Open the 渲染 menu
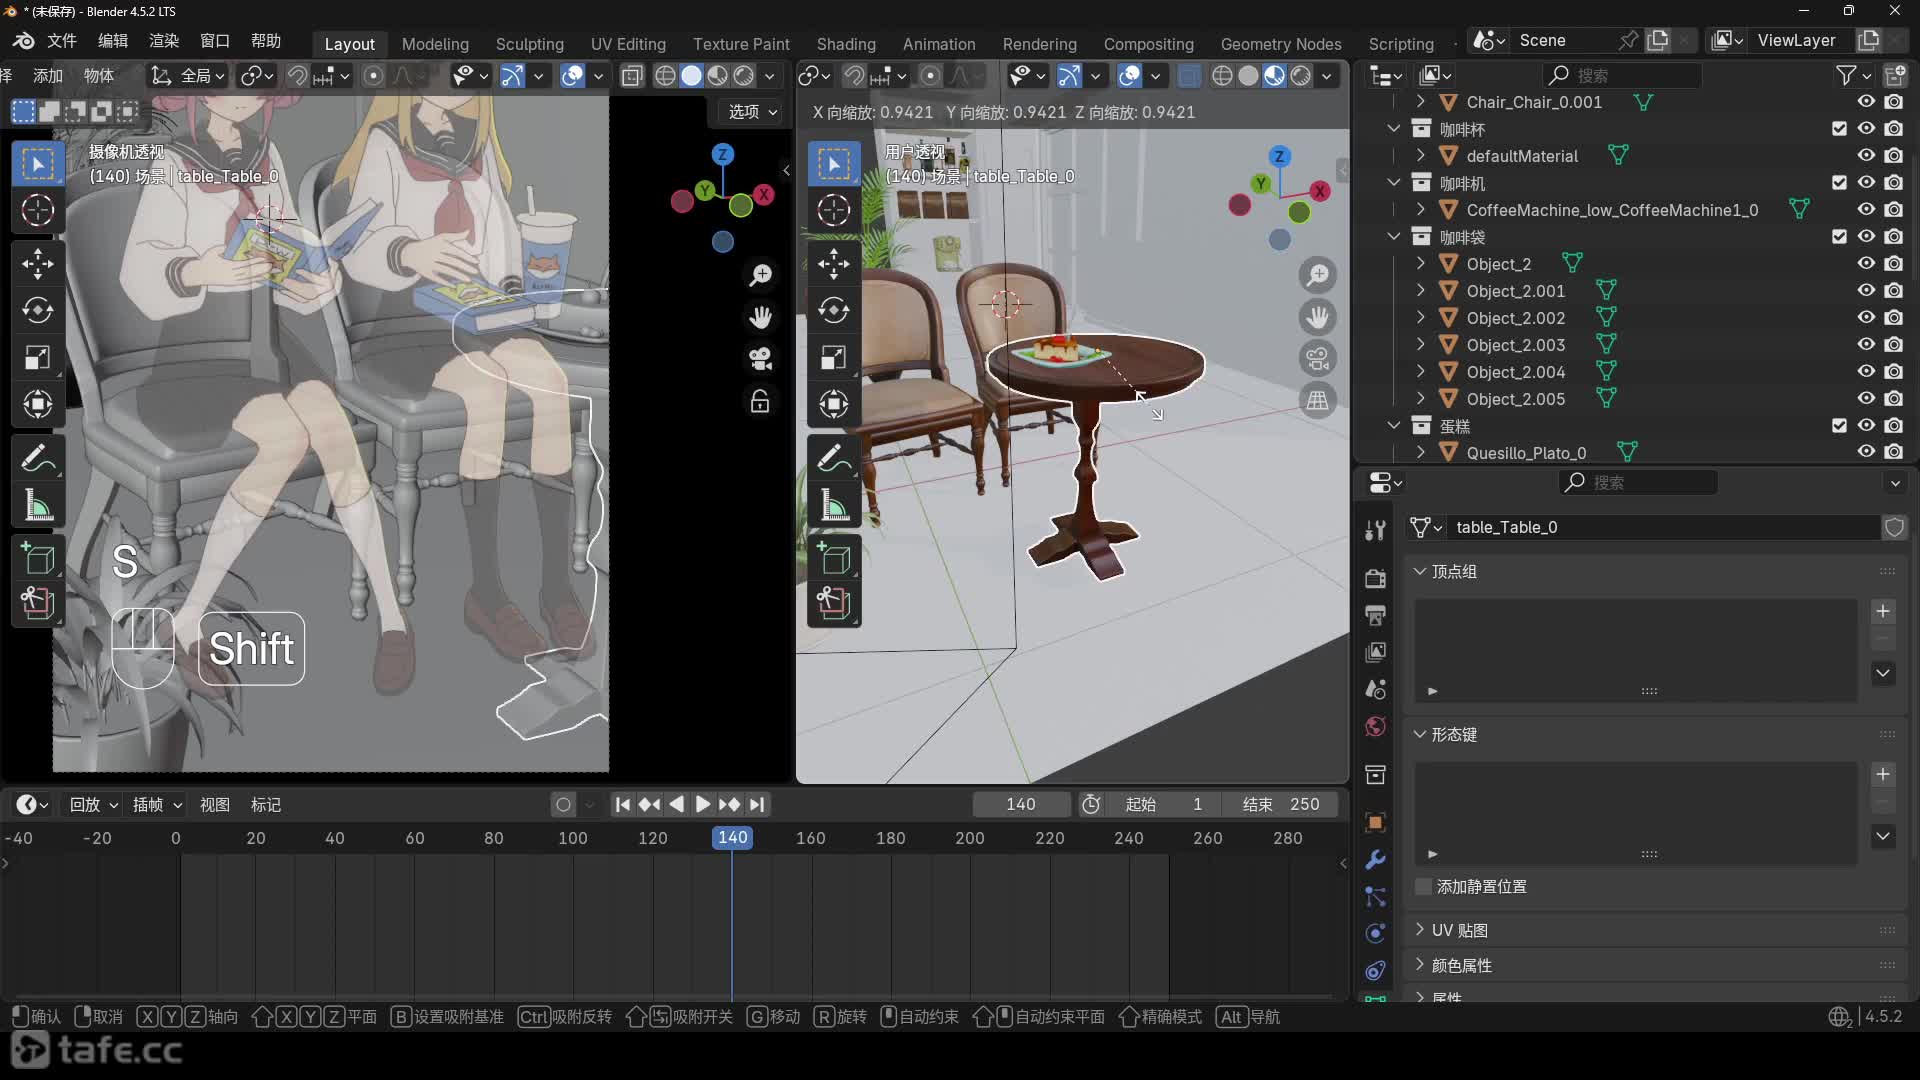 tap(163, 41)
